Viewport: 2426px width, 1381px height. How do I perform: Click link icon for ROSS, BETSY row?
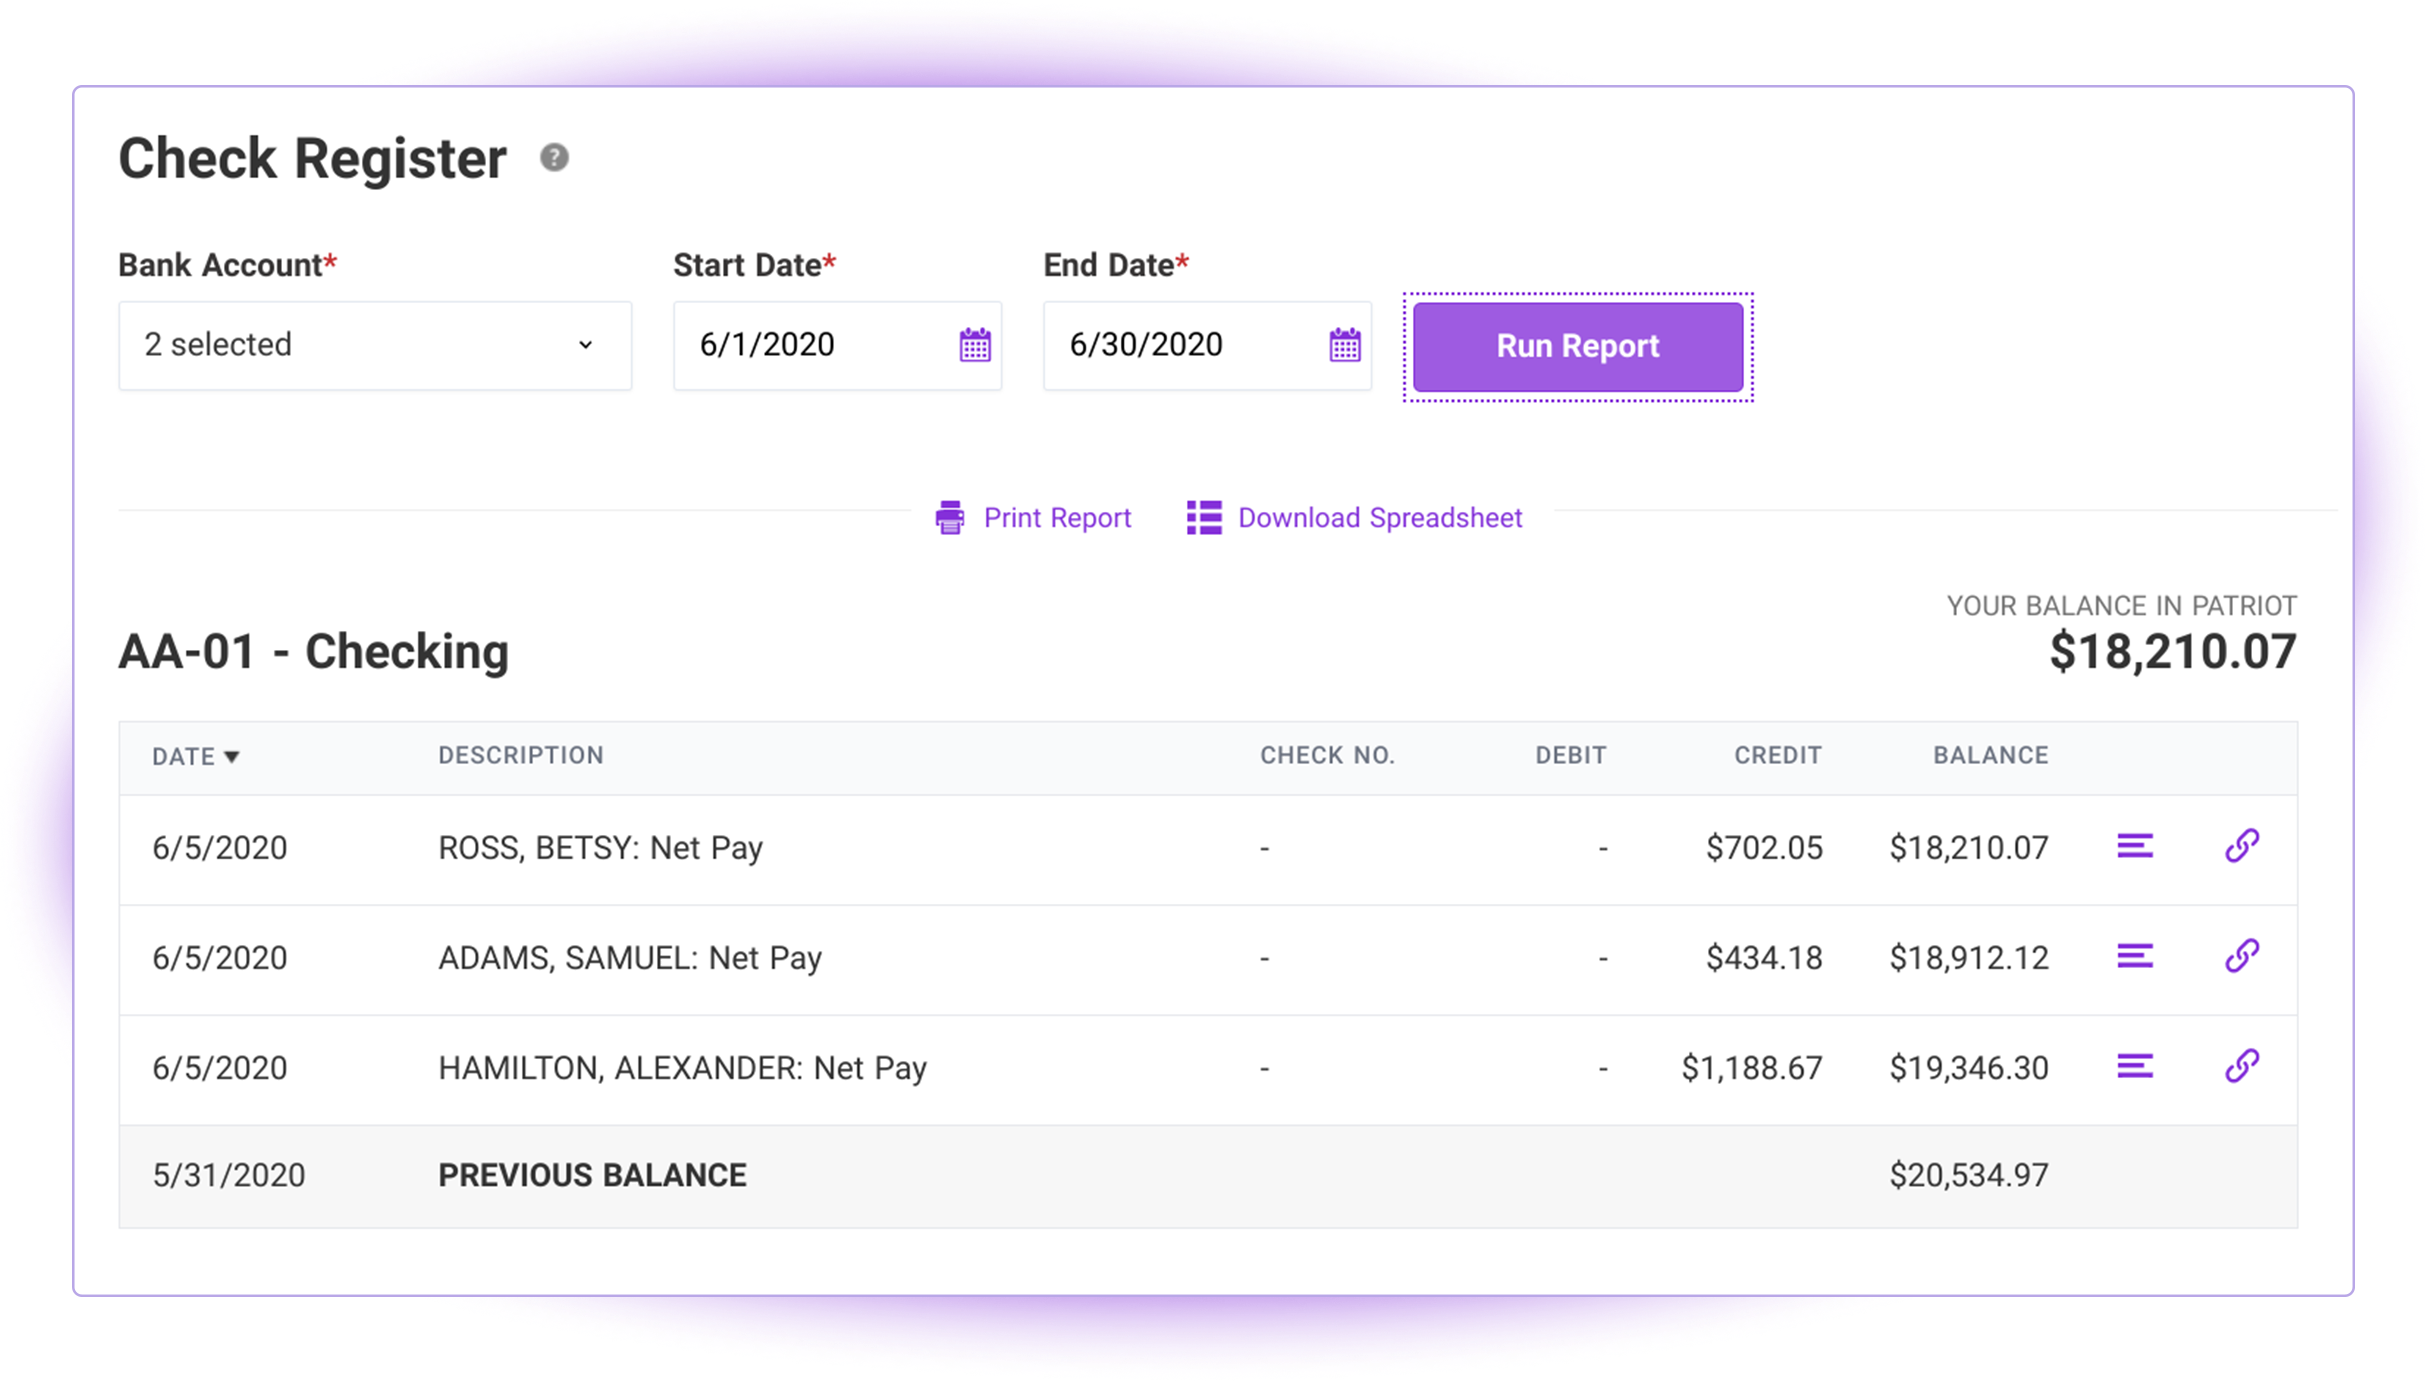pos(2242,846)
